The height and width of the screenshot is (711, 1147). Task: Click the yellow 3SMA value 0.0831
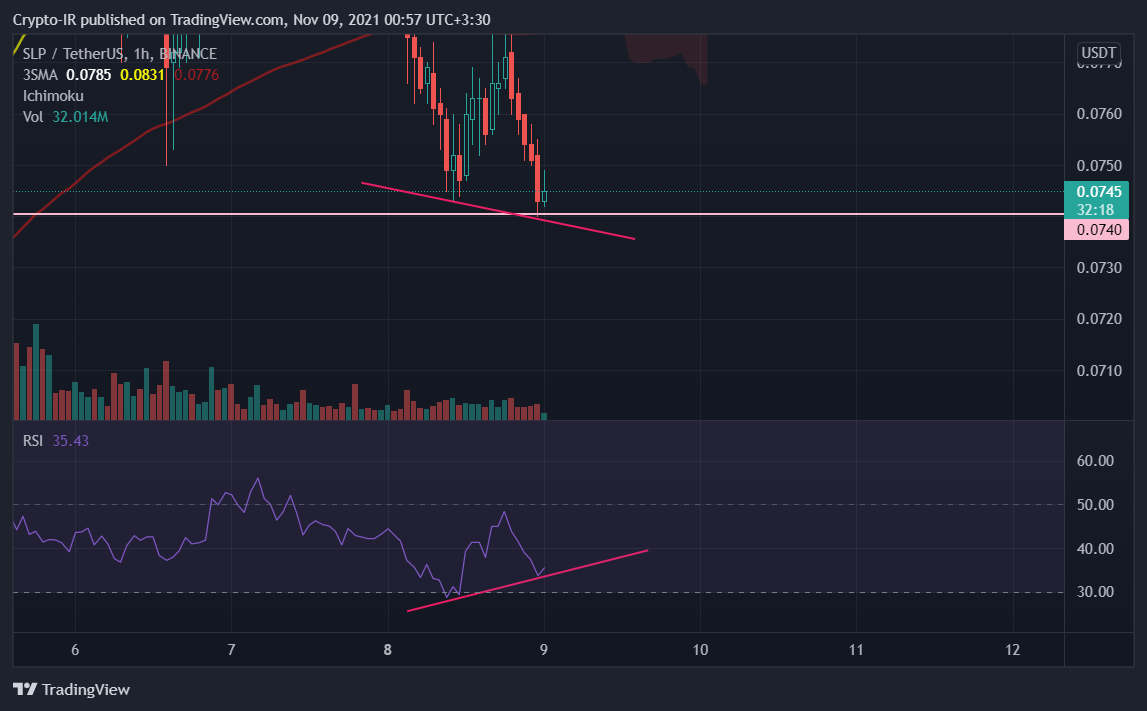tap(142, 75)
